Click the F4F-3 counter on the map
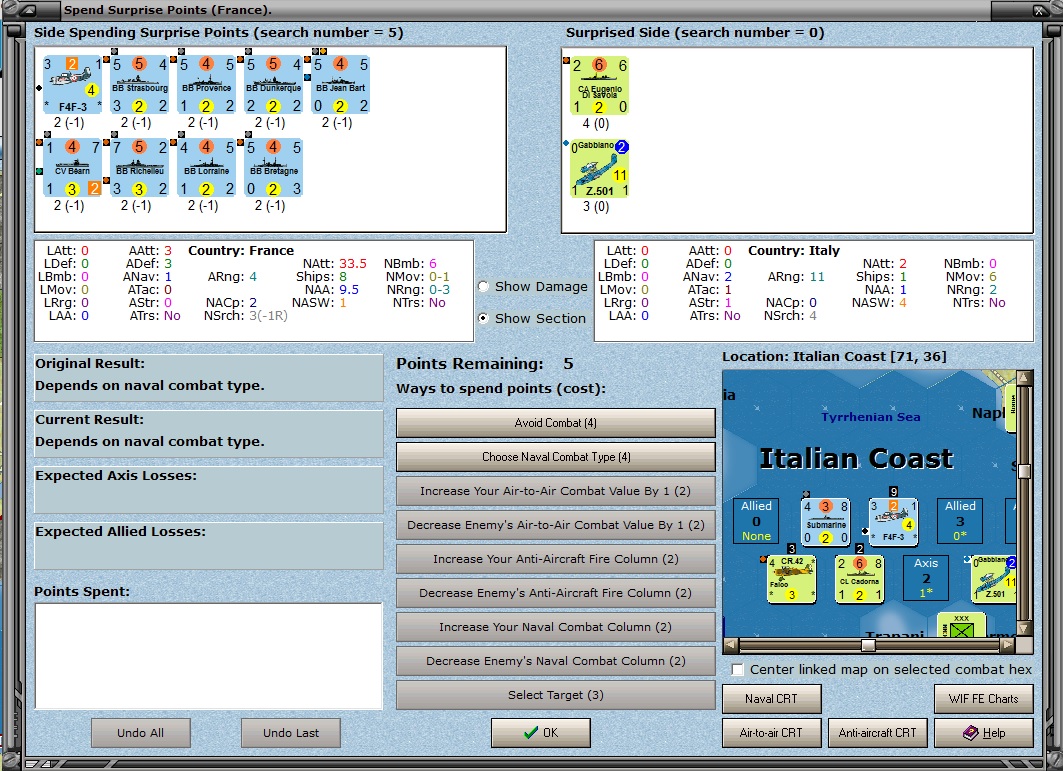Viewport: 1063px width, 771px height. tap(894, 521)
